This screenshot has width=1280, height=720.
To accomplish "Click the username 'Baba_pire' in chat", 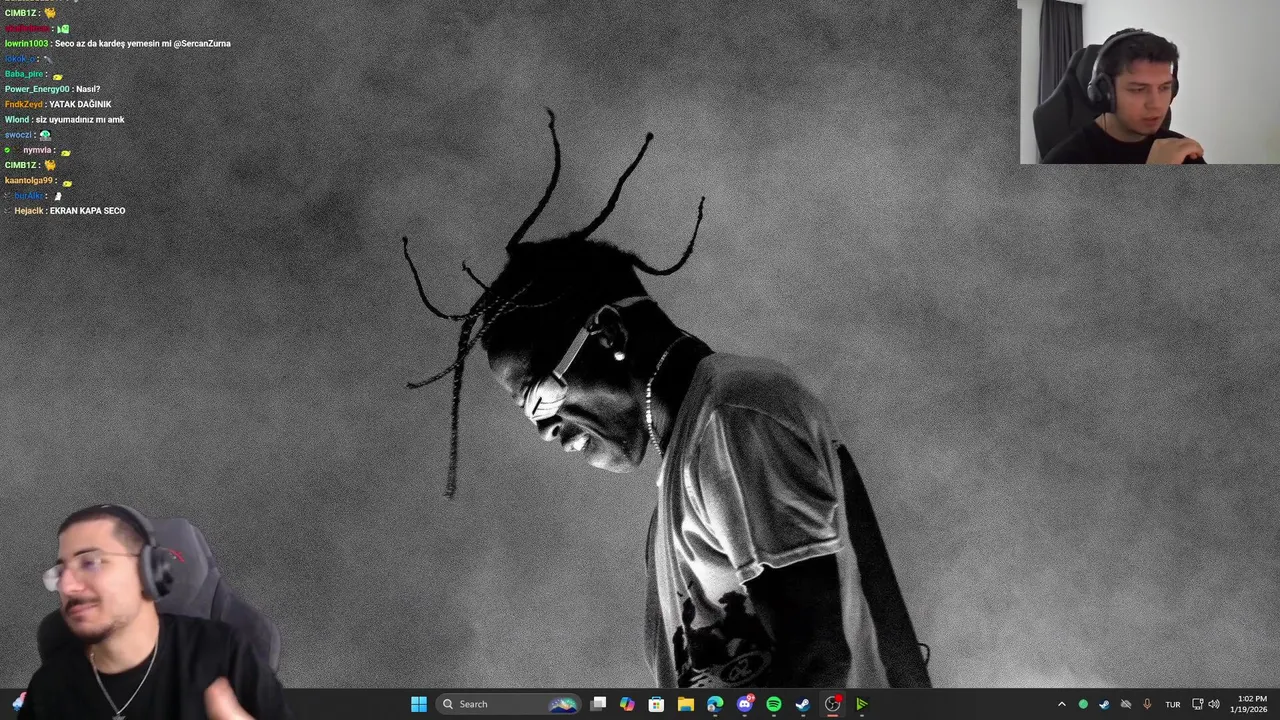I will [x=24, y=74].
